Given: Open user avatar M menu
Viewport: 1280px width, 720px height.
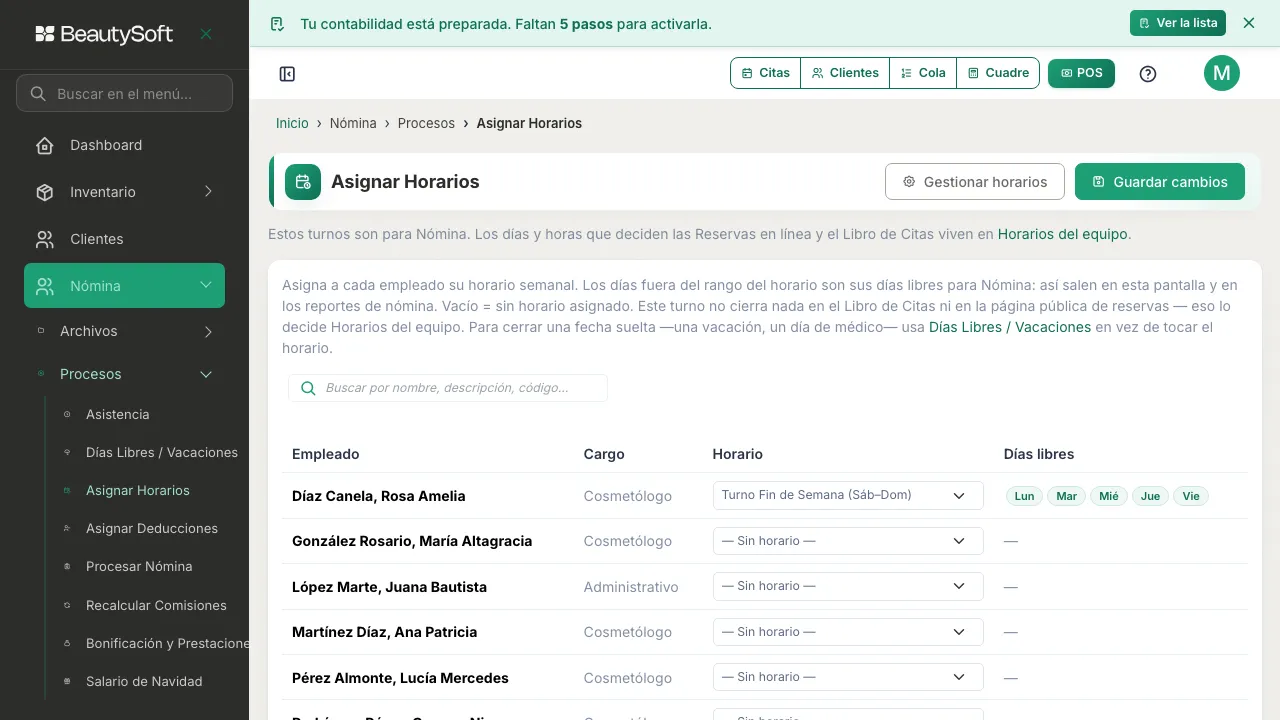Looking at the screenshot, I should pos(1222,73).
